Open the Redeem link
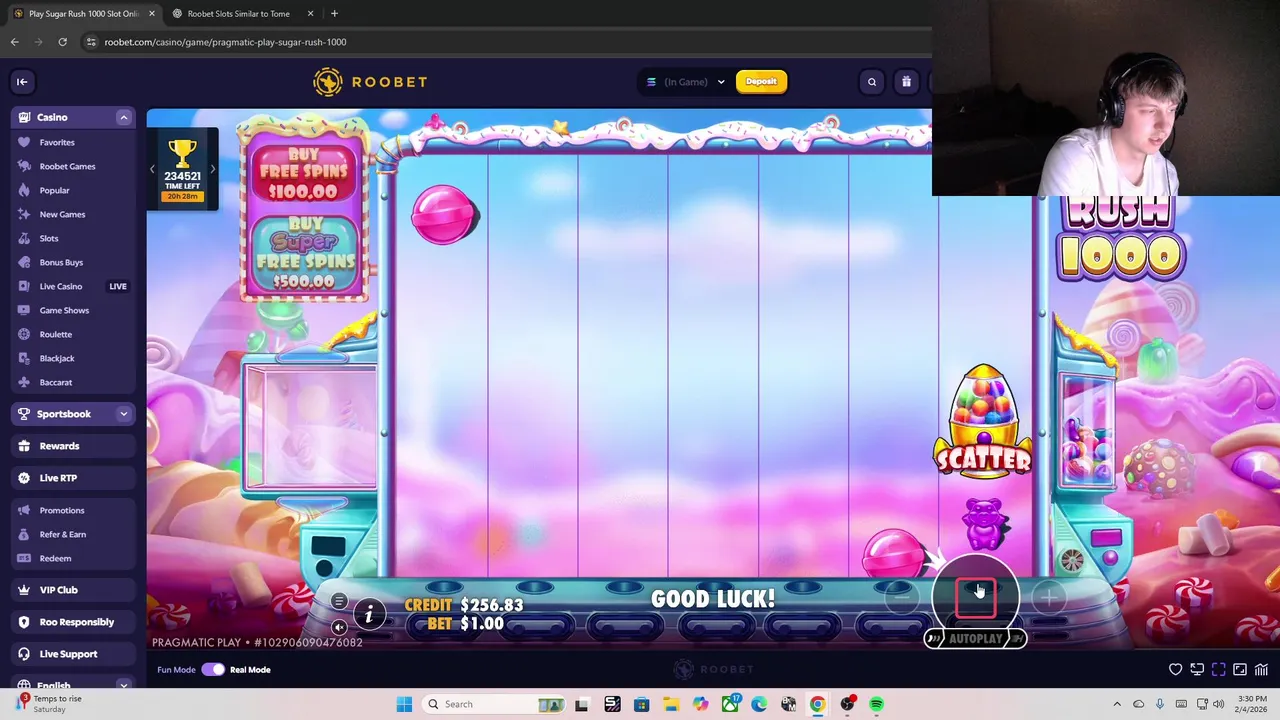Viewport: 1280px width, 720px height. (55, 558)
